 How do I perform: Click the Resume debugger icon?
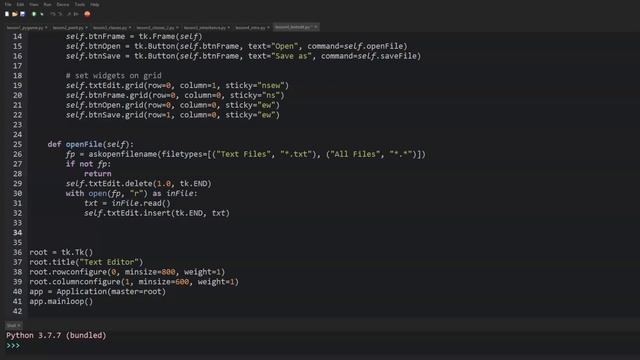click(x=76, y=14)
